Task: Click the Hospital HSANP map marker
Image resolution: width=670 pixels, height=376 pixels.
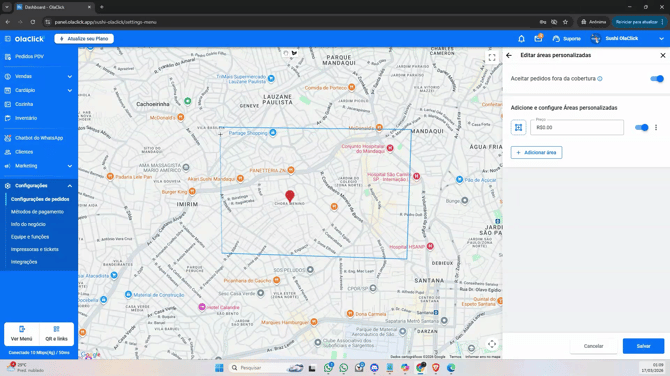Action: pyautogui.click(x=430, y=246)
